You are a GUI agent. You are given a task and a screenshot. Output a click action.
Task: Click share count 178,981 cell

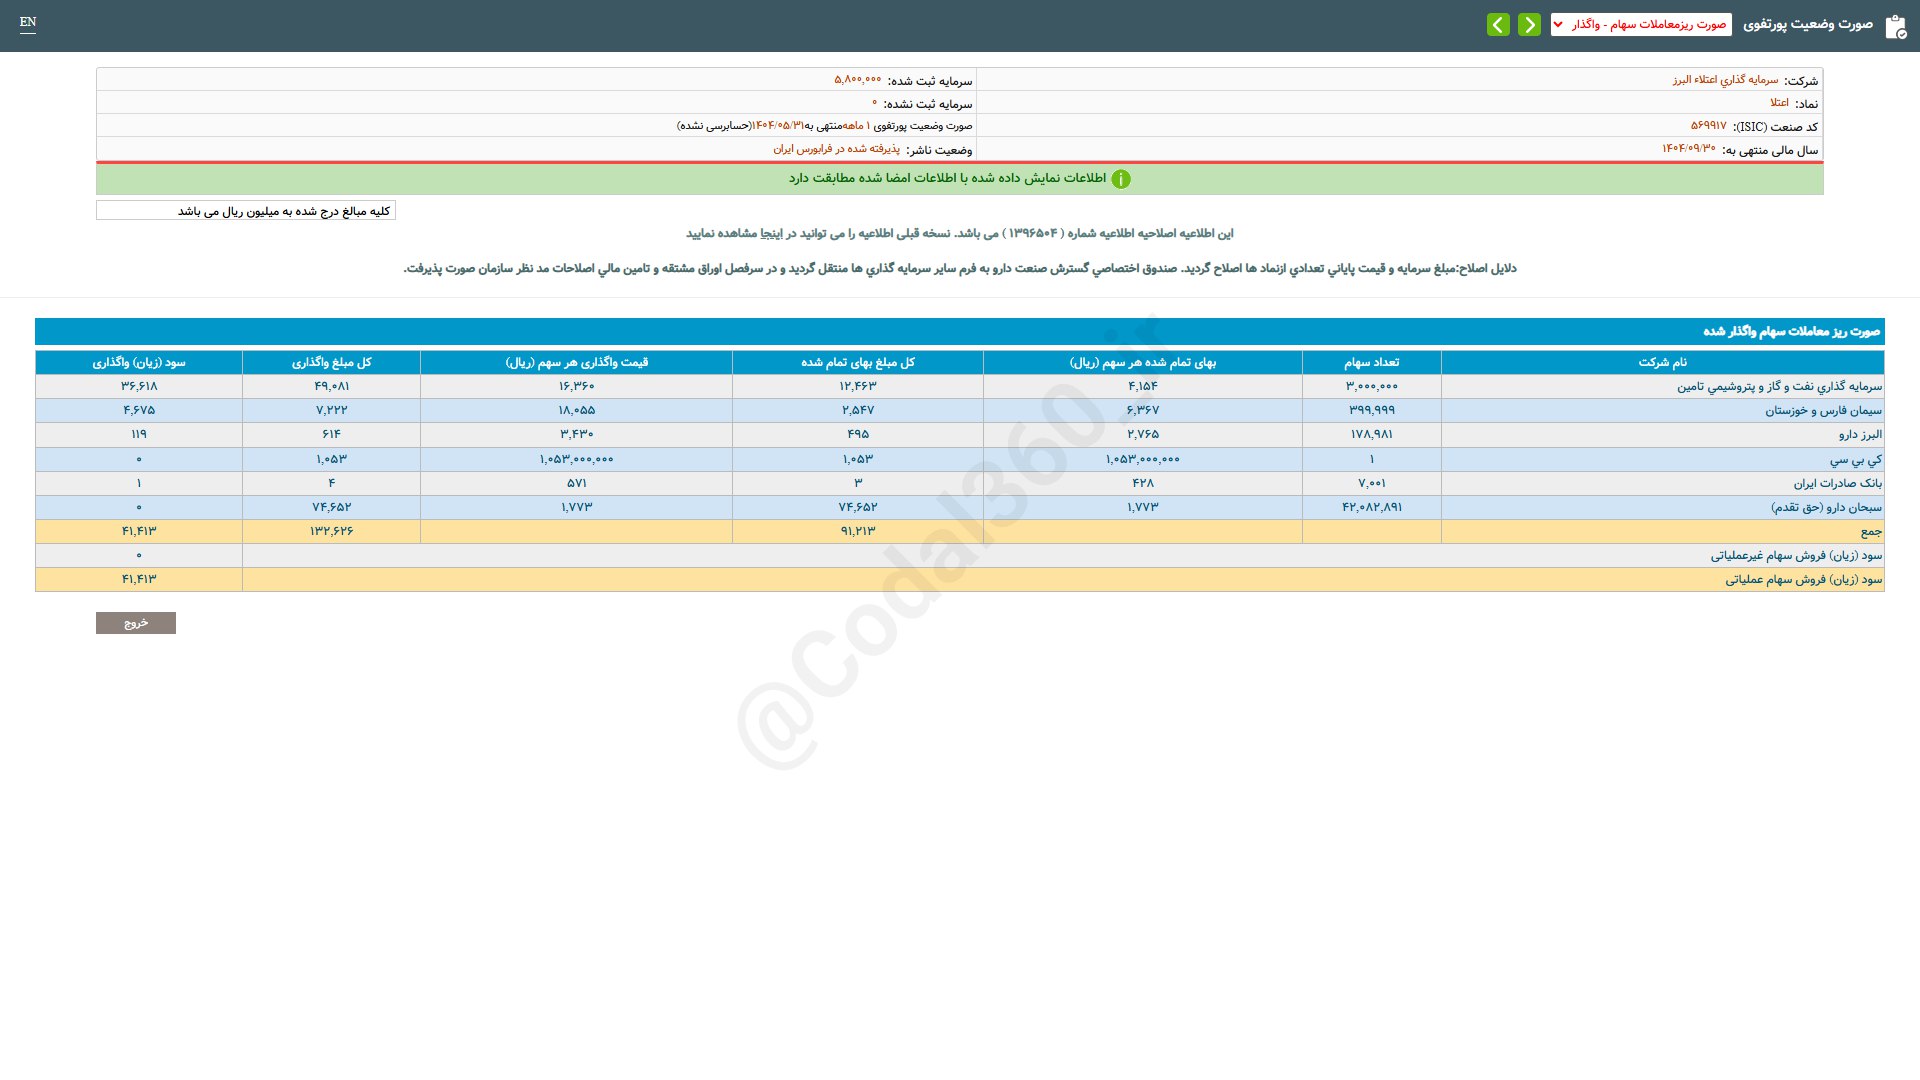(x=1371, y=434)
